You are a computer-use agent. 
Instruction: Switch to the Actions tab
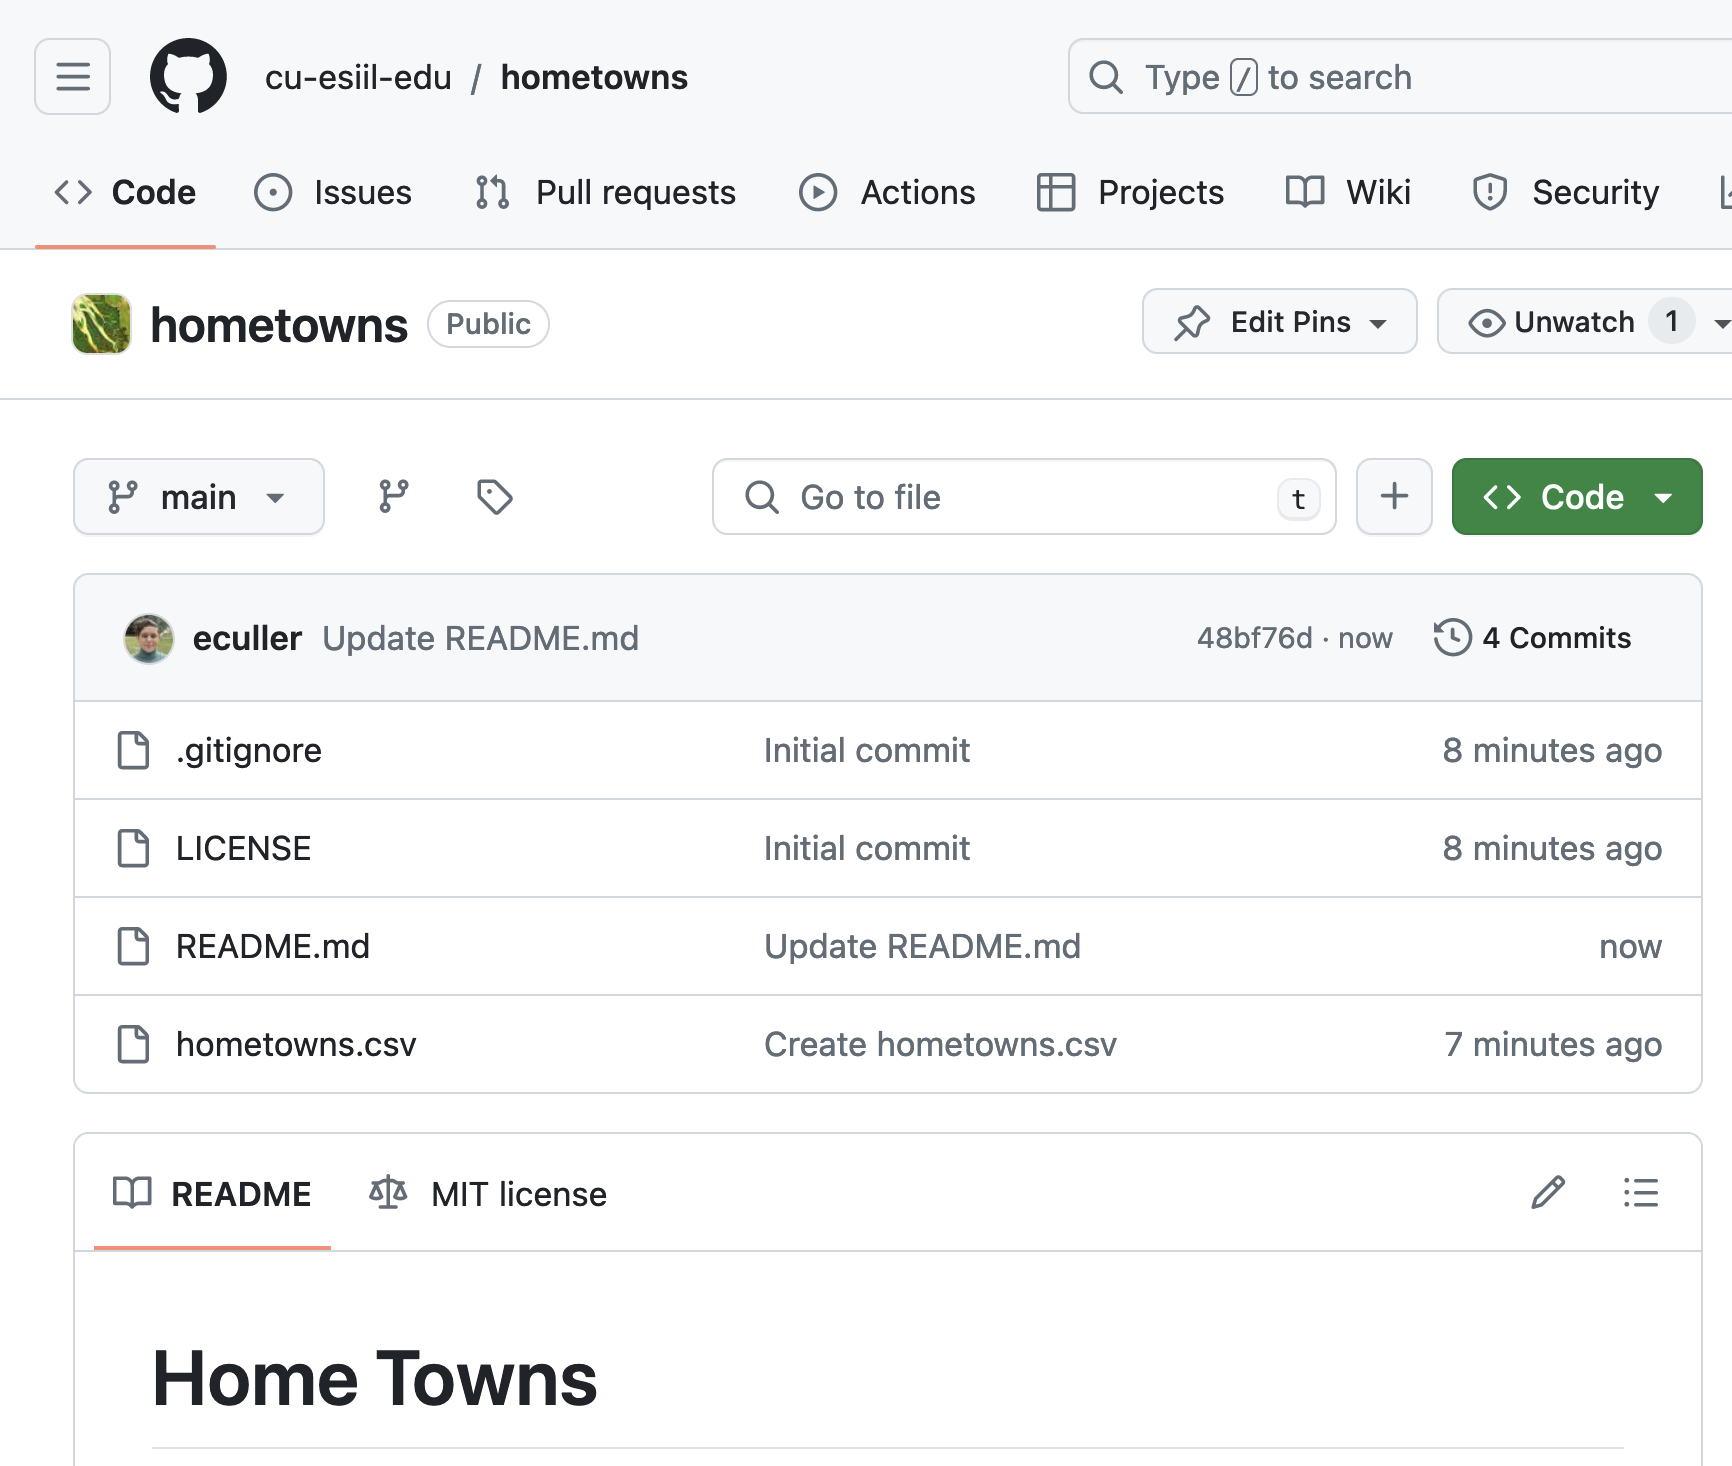tap(887, 192)
